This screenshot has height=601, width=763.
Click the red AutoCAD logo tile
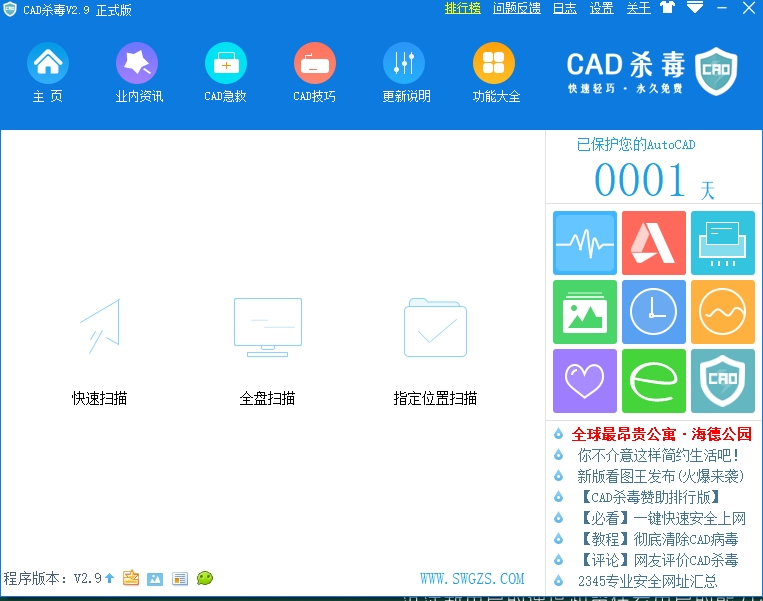tap(654, 243)
